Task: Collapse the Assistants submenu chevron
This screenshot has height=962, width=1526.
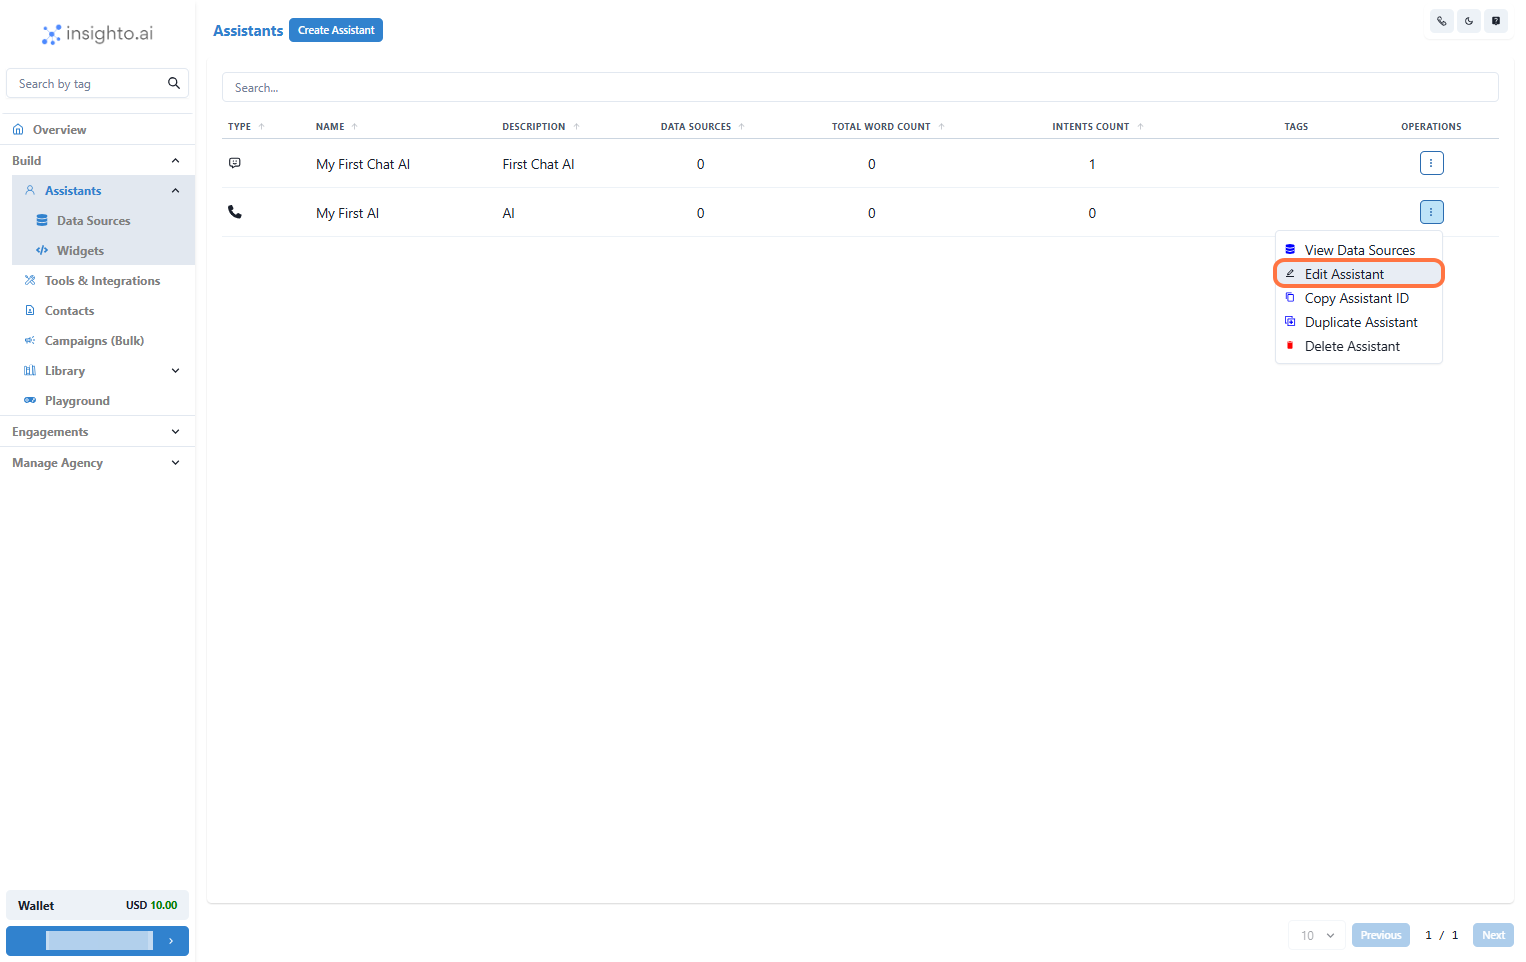Action: click(176, 190)
